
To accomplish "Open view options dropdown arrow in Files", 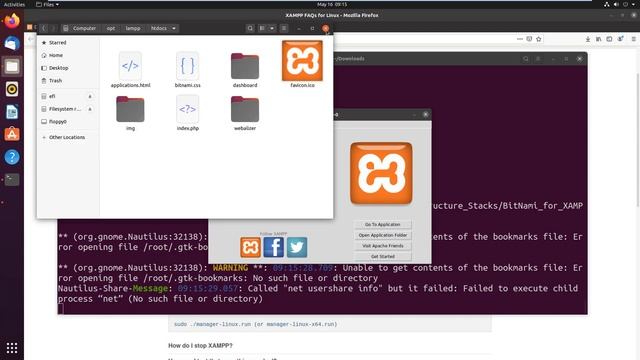I will click(x=272, y=28).
